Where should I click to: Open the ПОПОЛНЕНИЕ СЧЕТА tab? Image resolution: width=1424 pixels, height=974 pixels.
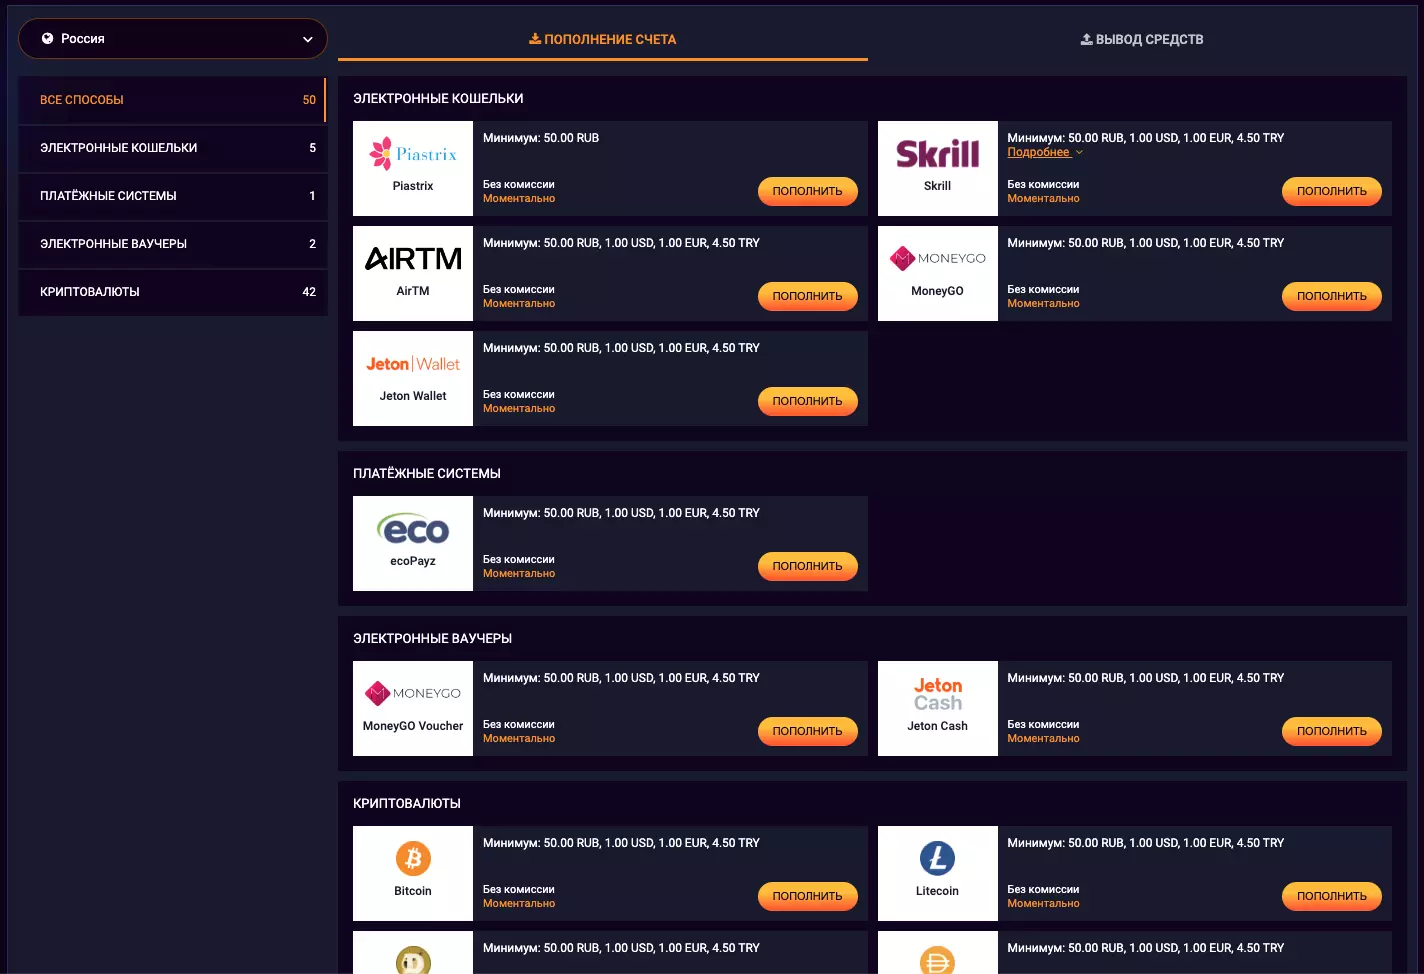602,39
